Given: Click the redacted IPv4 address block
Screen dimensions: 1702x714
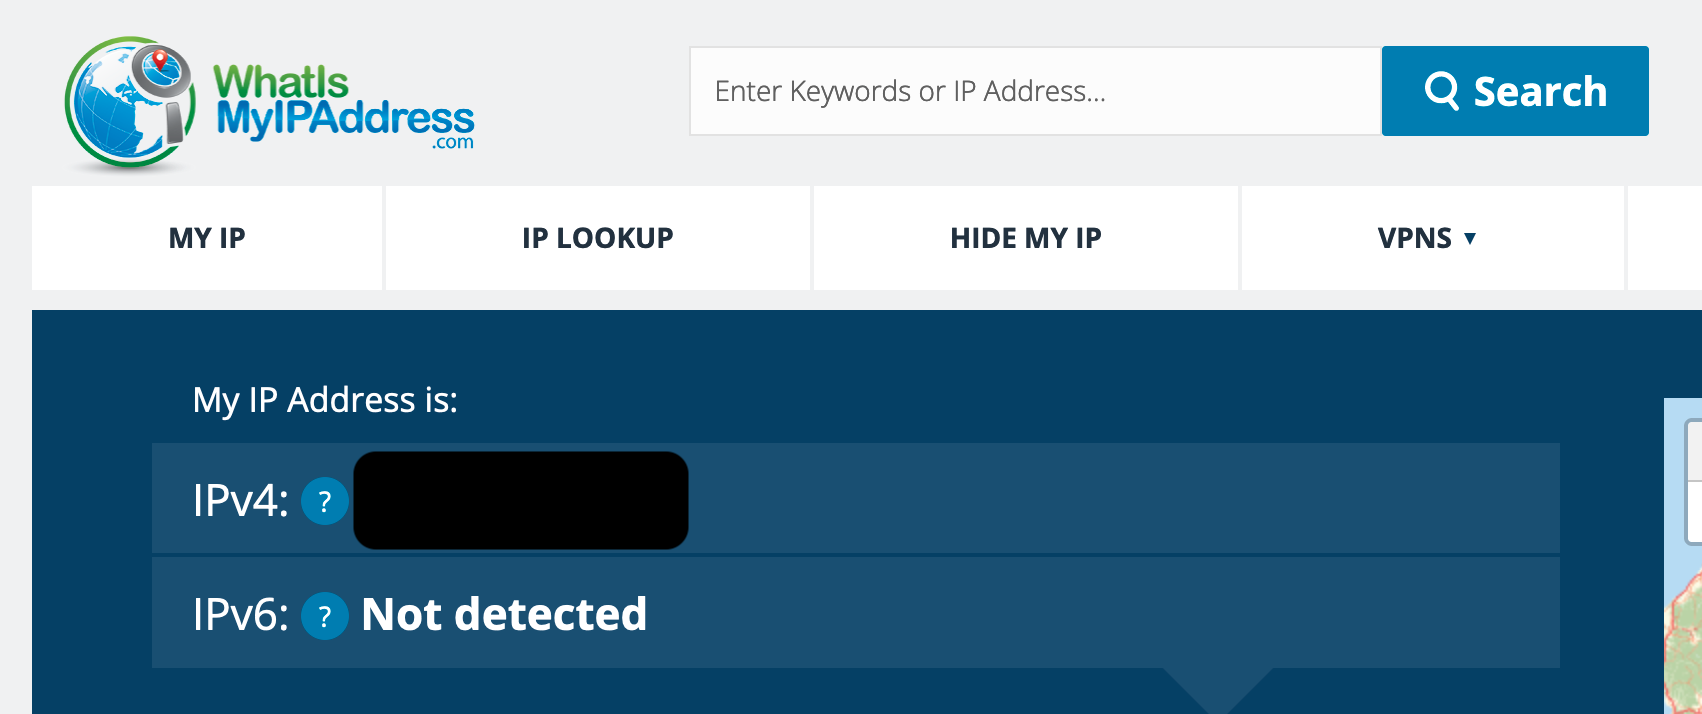Looking at the screenshot, I should click(521, 500).
